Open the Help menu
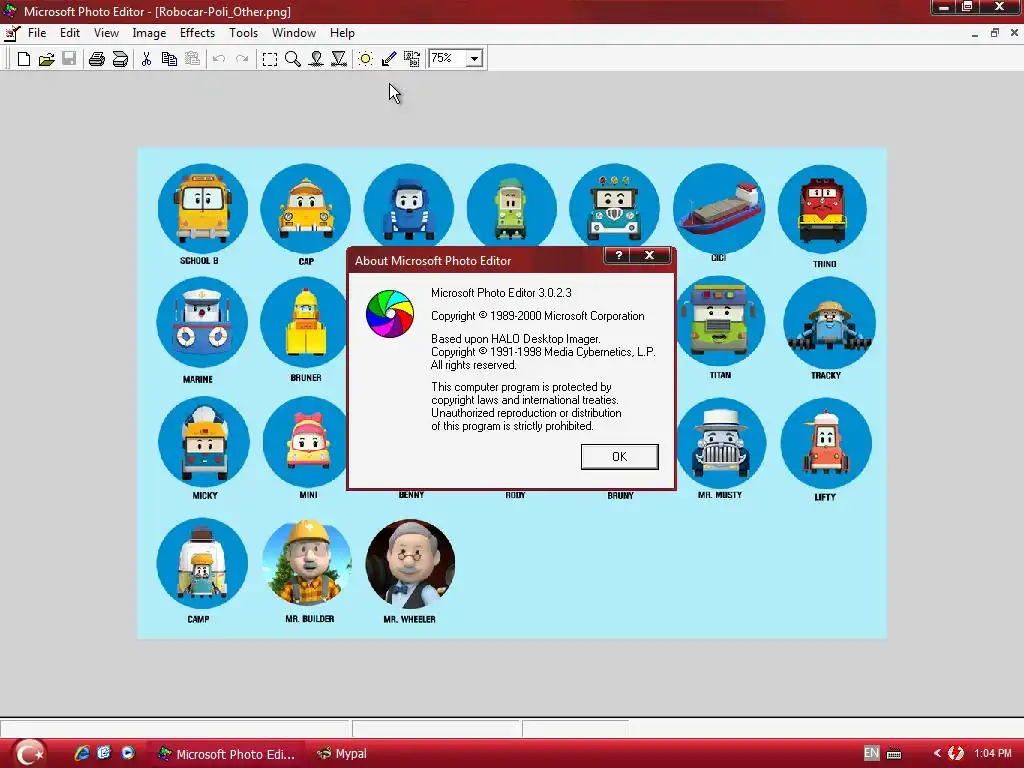 click(x=342, y=33)
